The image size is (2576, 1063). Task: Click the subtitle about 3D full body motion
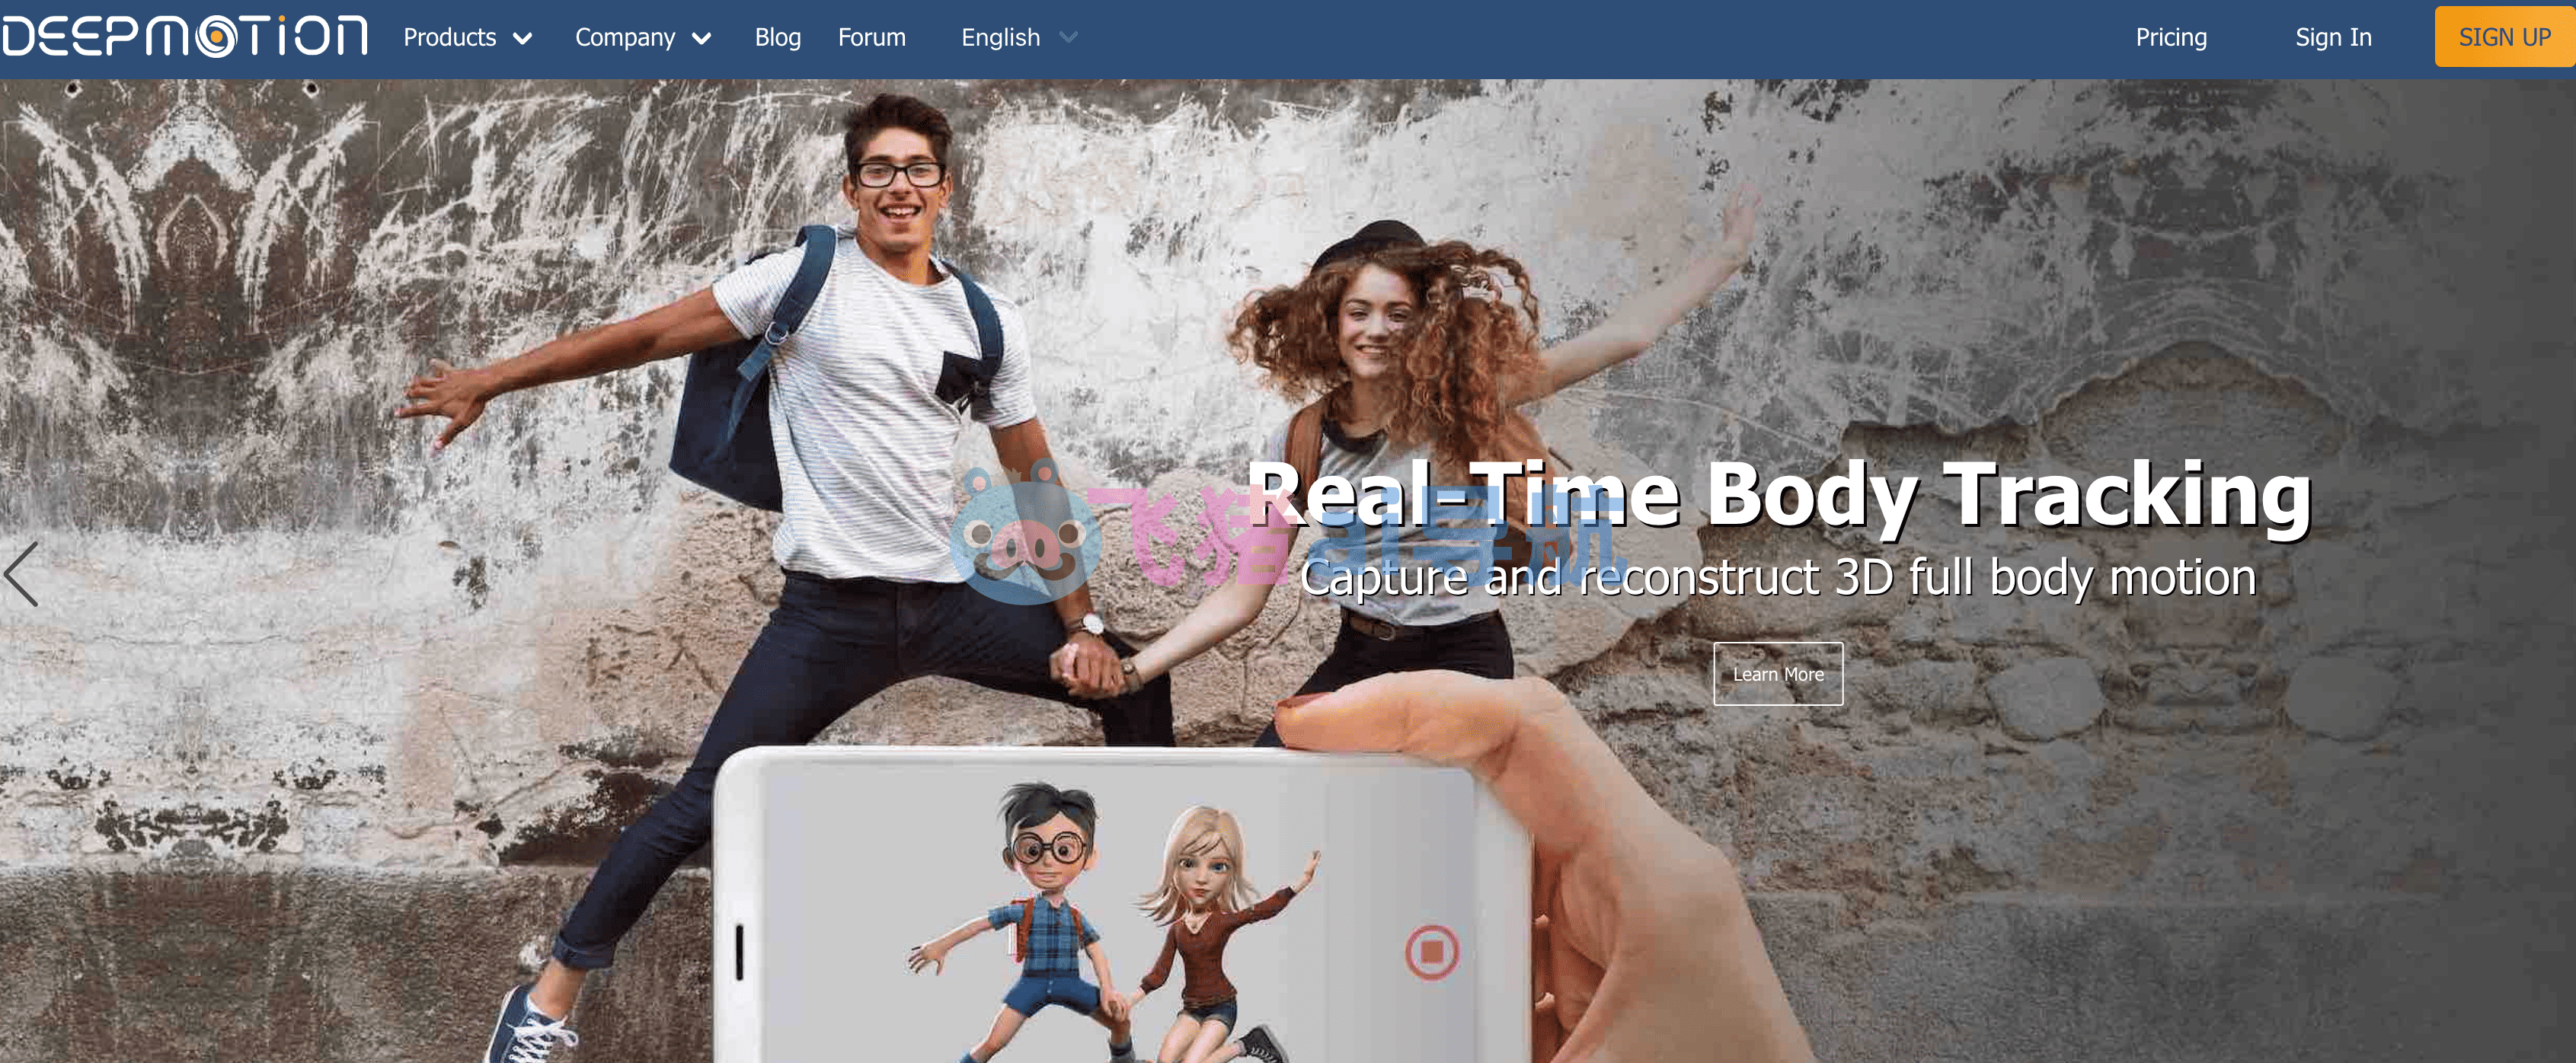pyautogui.click(x=1778, y=578)
